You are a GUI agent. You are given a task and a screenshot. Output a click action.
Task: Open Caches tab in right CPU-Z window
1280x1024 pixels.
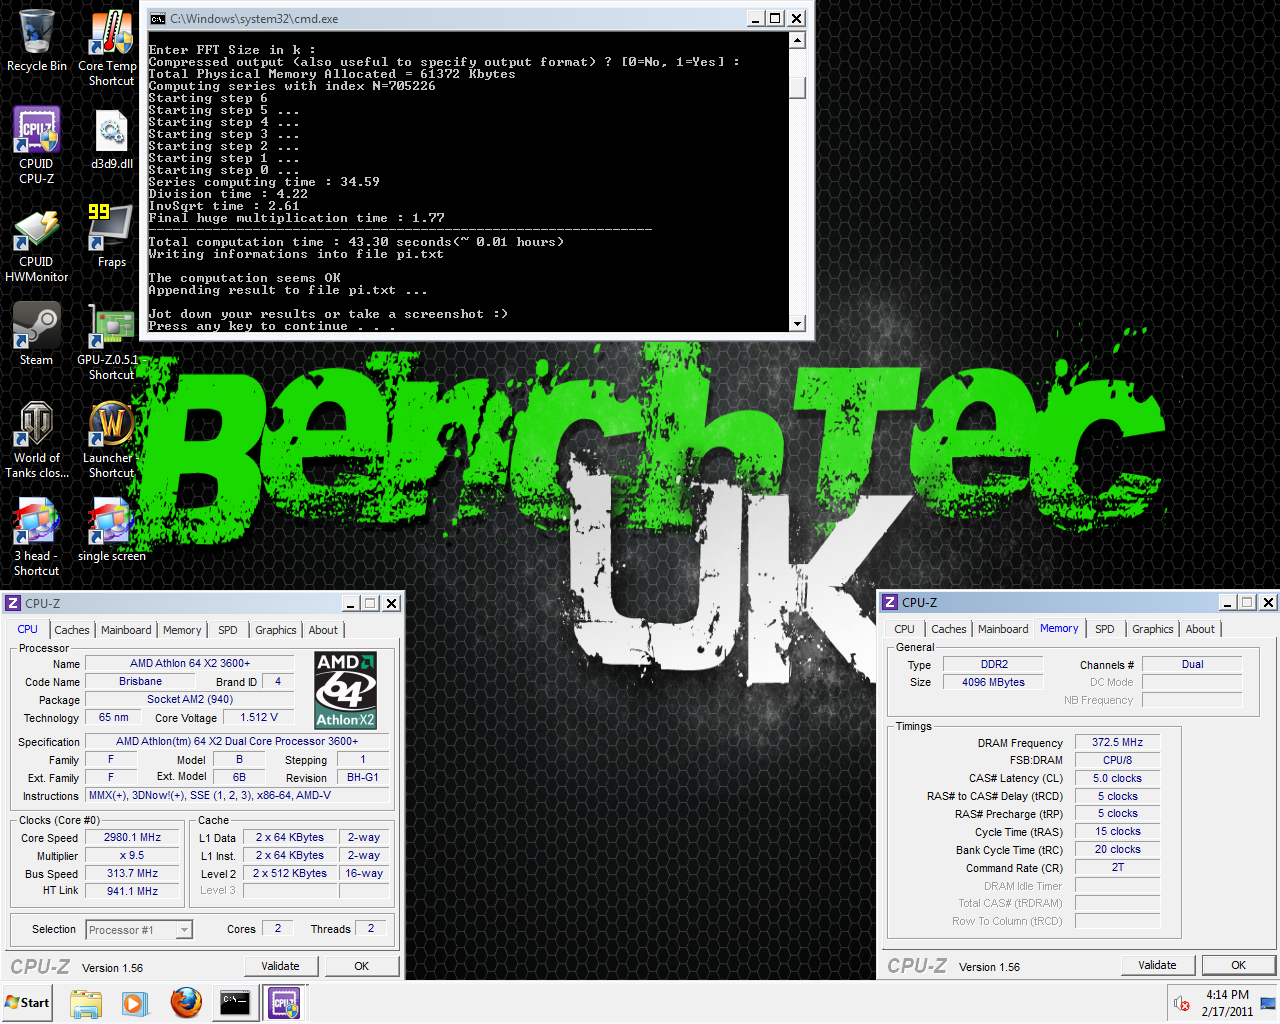pos(949,629)
